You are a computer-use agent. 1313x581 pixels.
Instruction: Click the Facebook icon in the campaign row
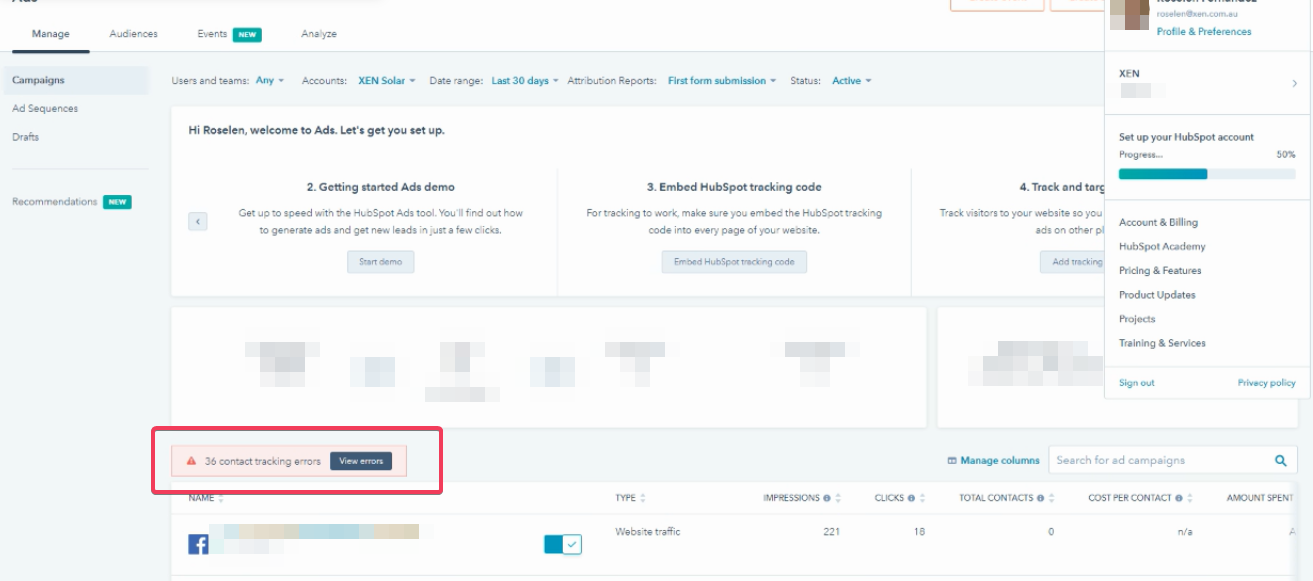[198, 544]
